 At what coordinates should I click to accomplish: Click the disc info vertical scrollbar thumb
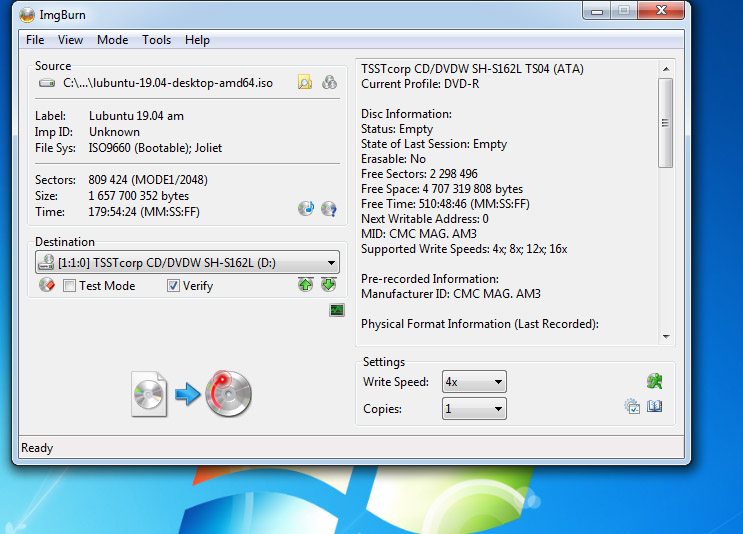tap(666, 123)
